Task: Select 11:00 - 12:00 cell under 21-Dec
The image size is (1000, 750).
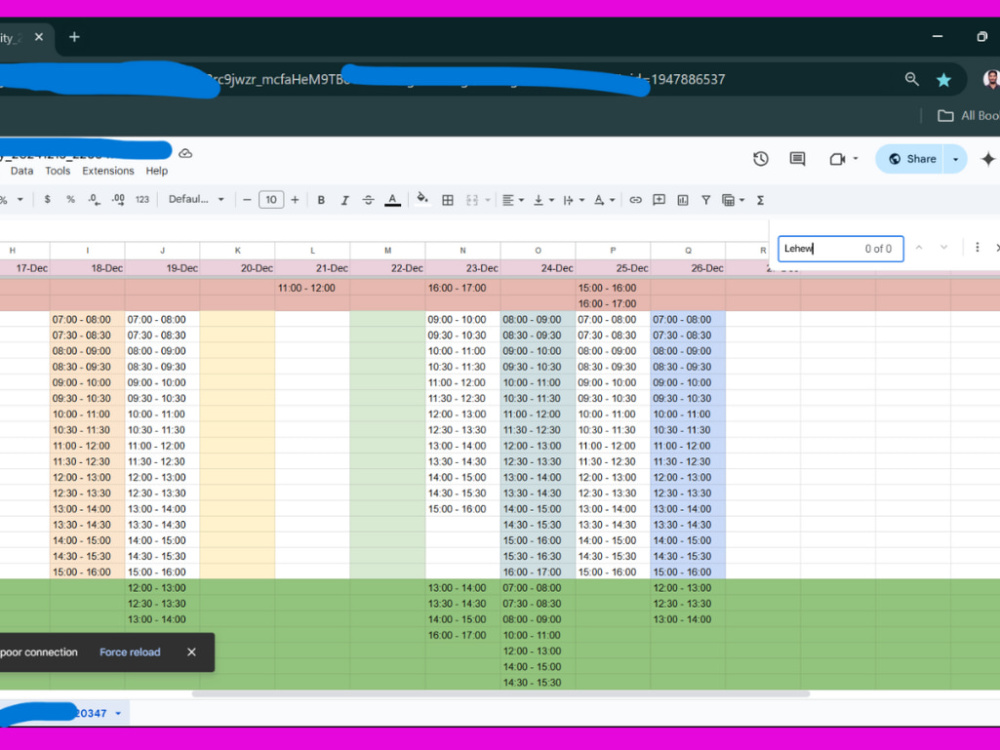Action: pos(312,288)
